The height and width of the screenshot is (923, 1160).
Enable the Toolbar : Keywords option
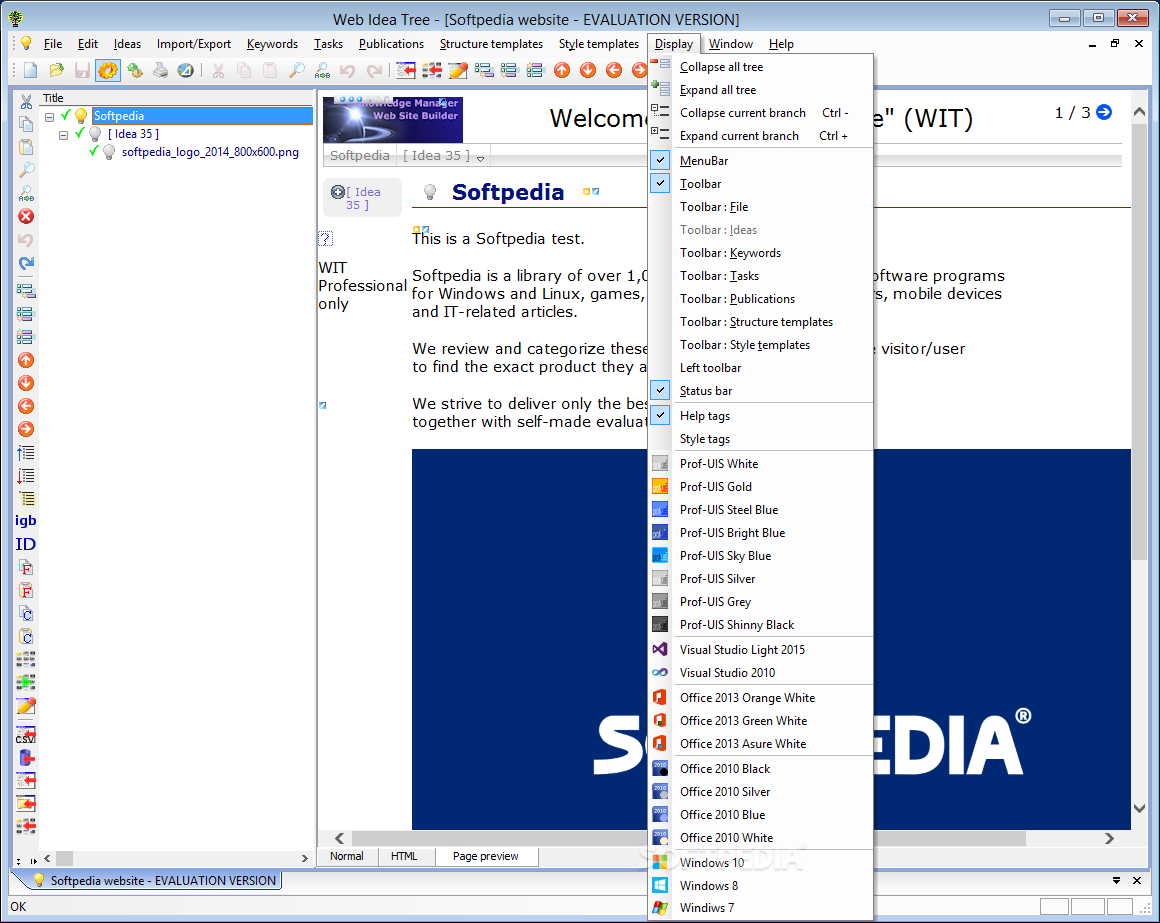tap(761, 252)
